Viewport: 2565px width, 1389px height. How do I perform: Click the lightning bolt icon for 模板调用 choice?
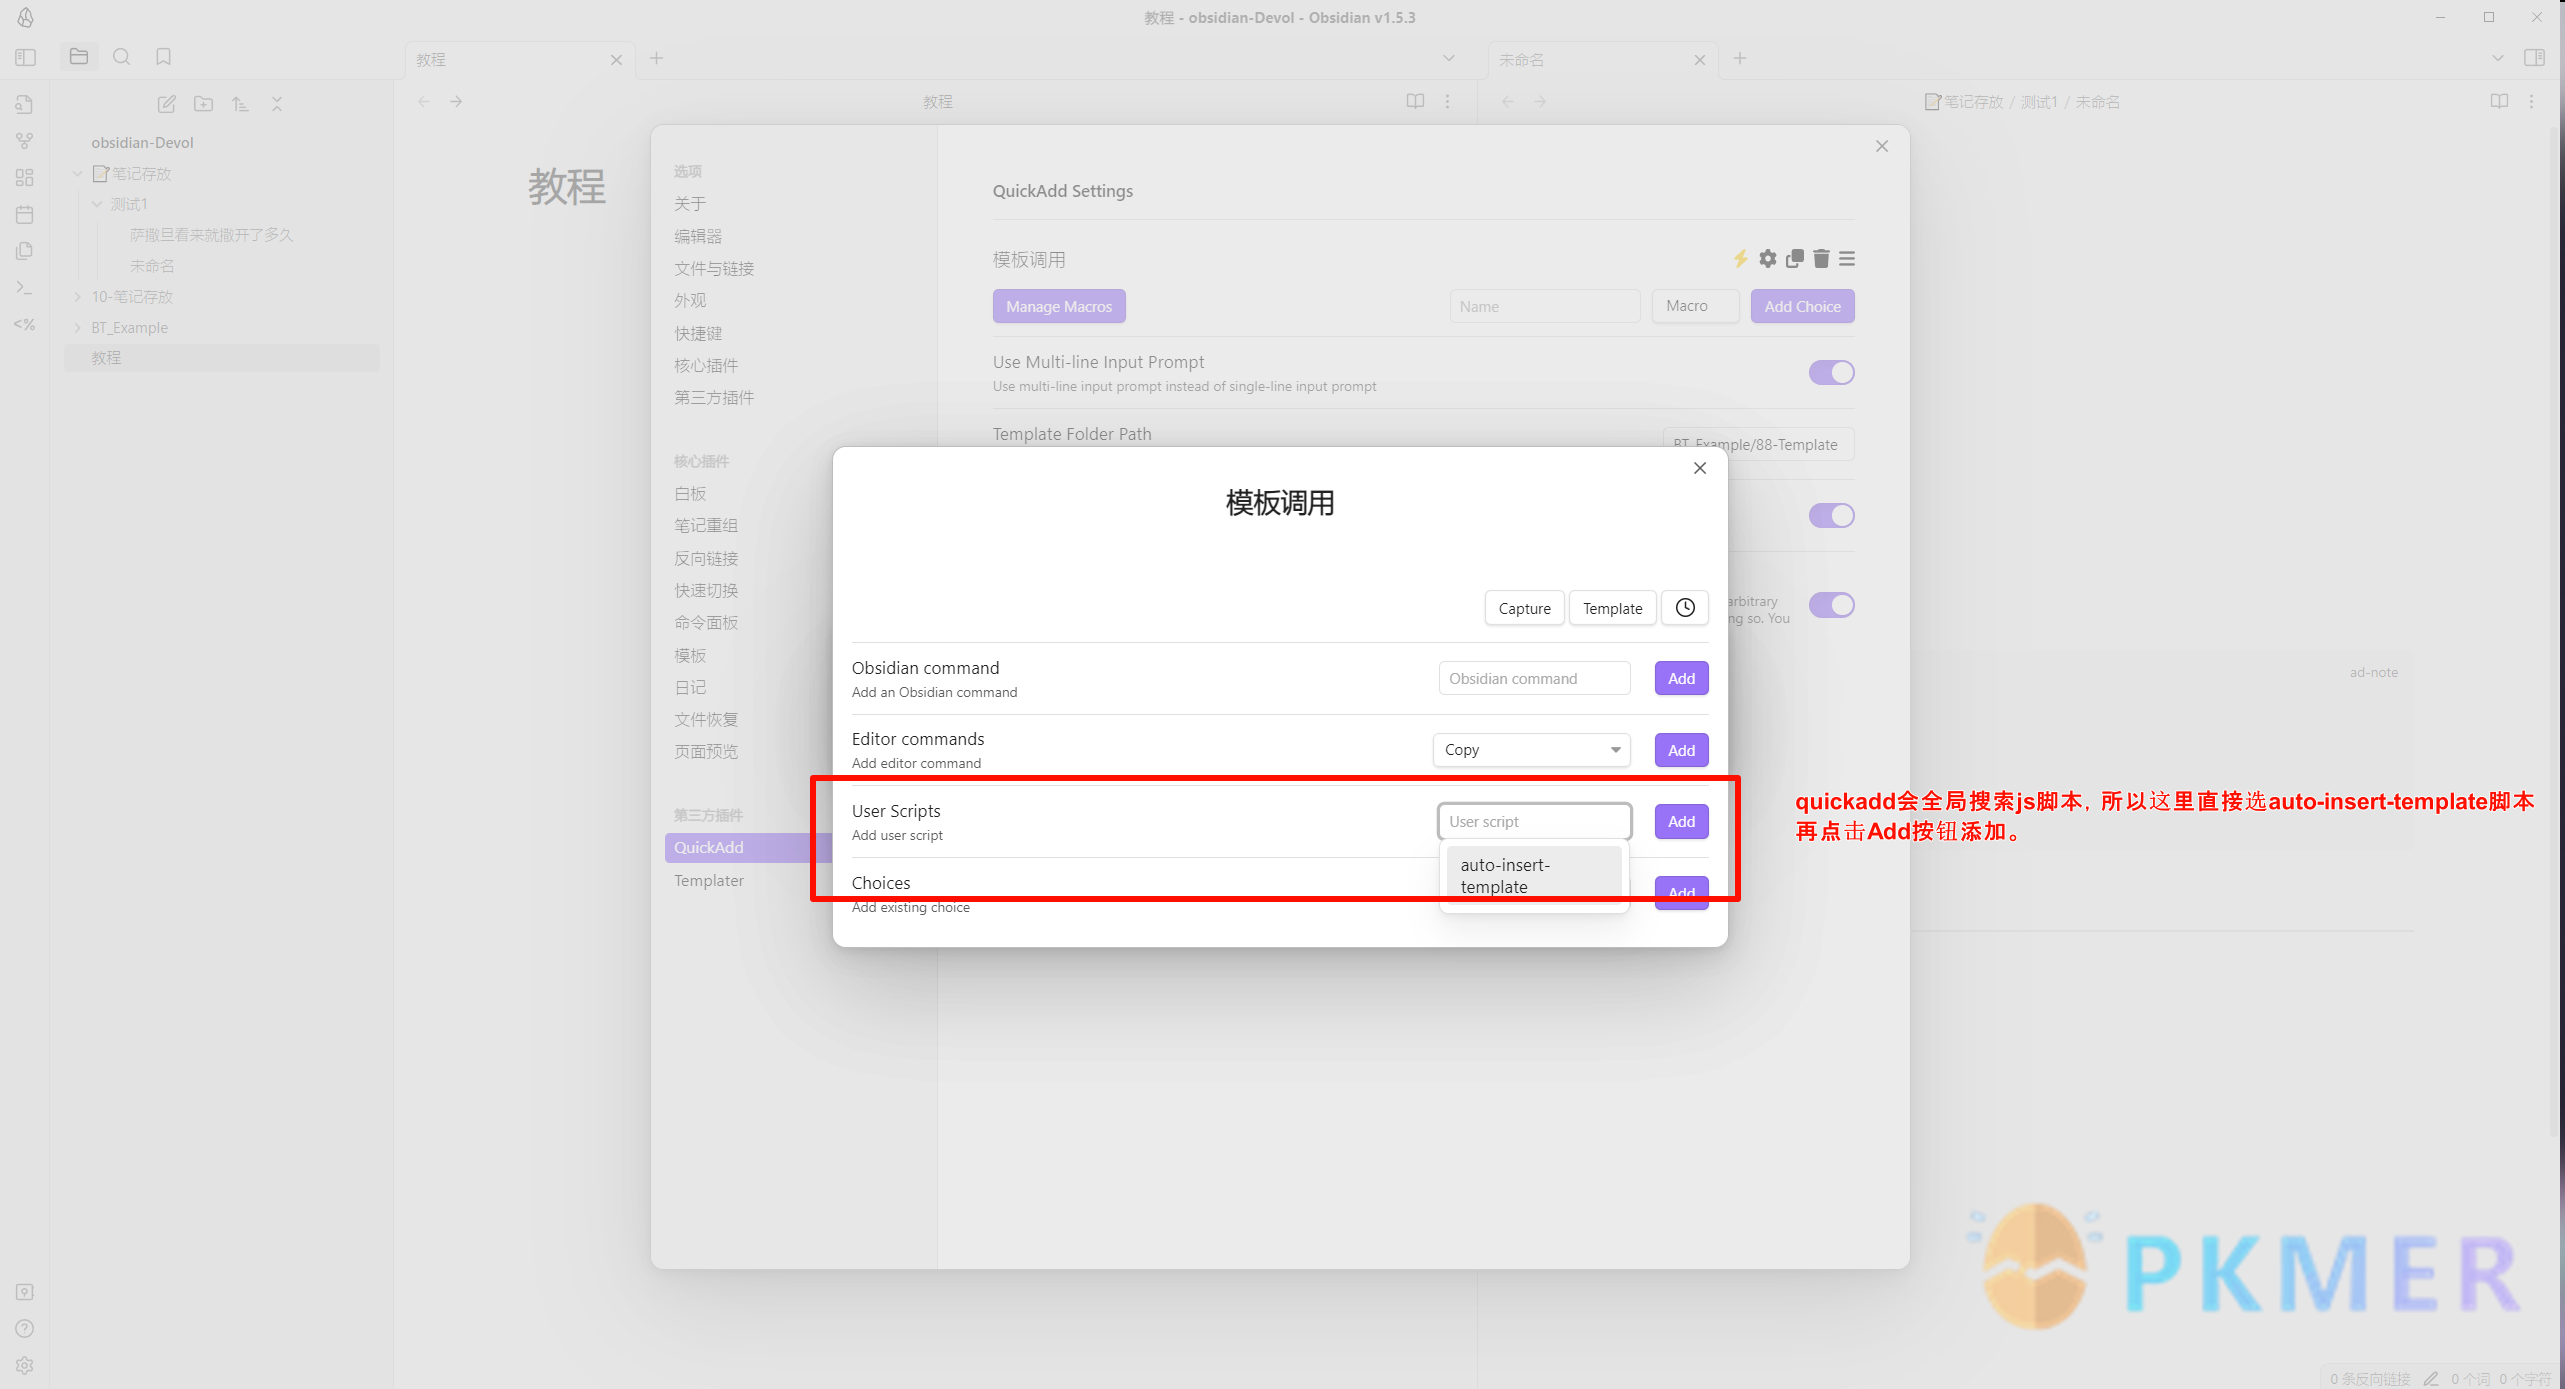(1741, 259)
